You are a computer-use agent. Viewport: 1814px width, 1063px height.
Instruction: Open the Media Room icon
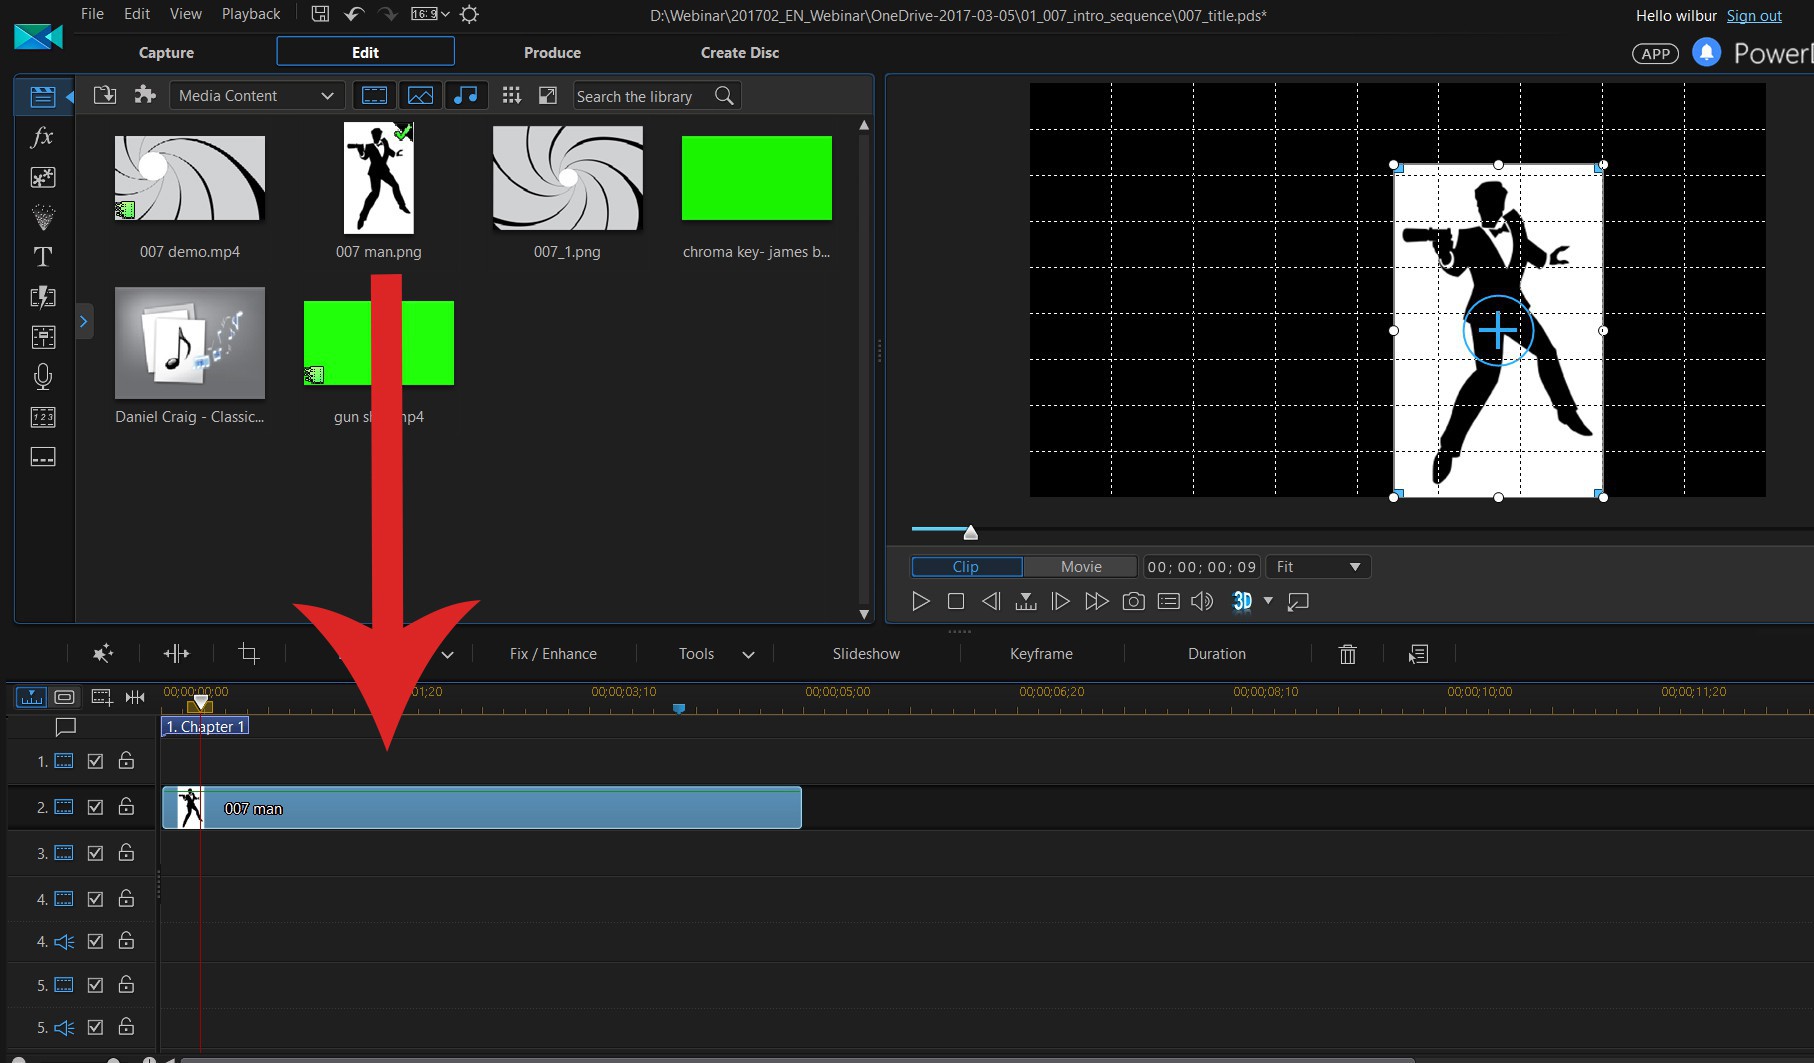pyautogui.click(x=42, y=97)
